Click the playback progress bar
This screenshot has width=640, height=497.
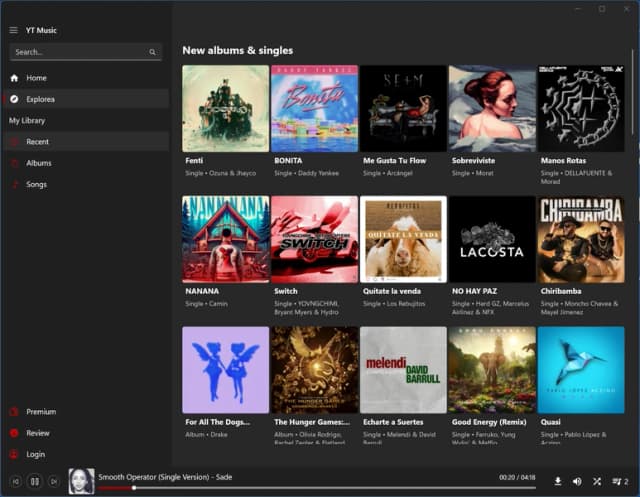[317, 488]
